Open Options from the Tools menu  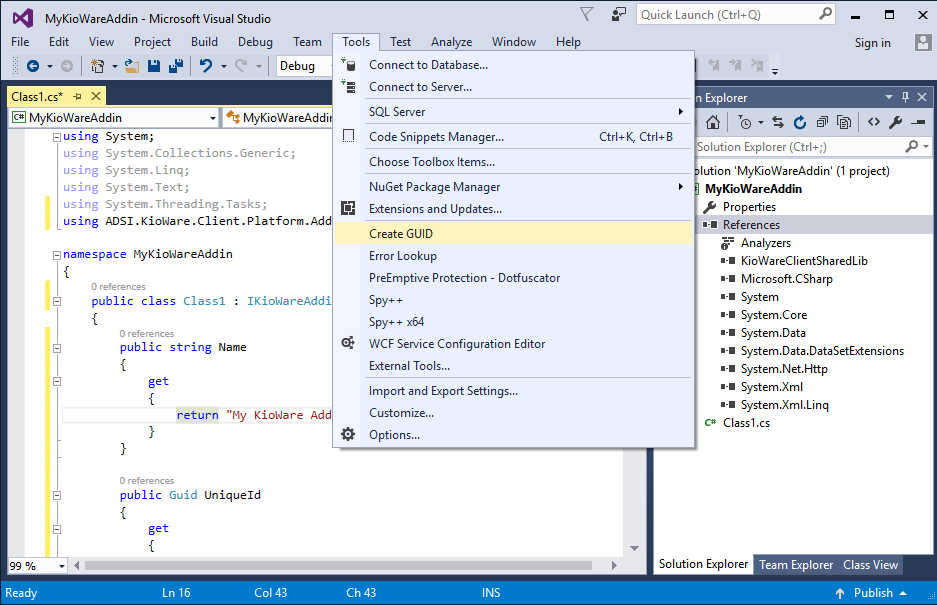[513, 435]
